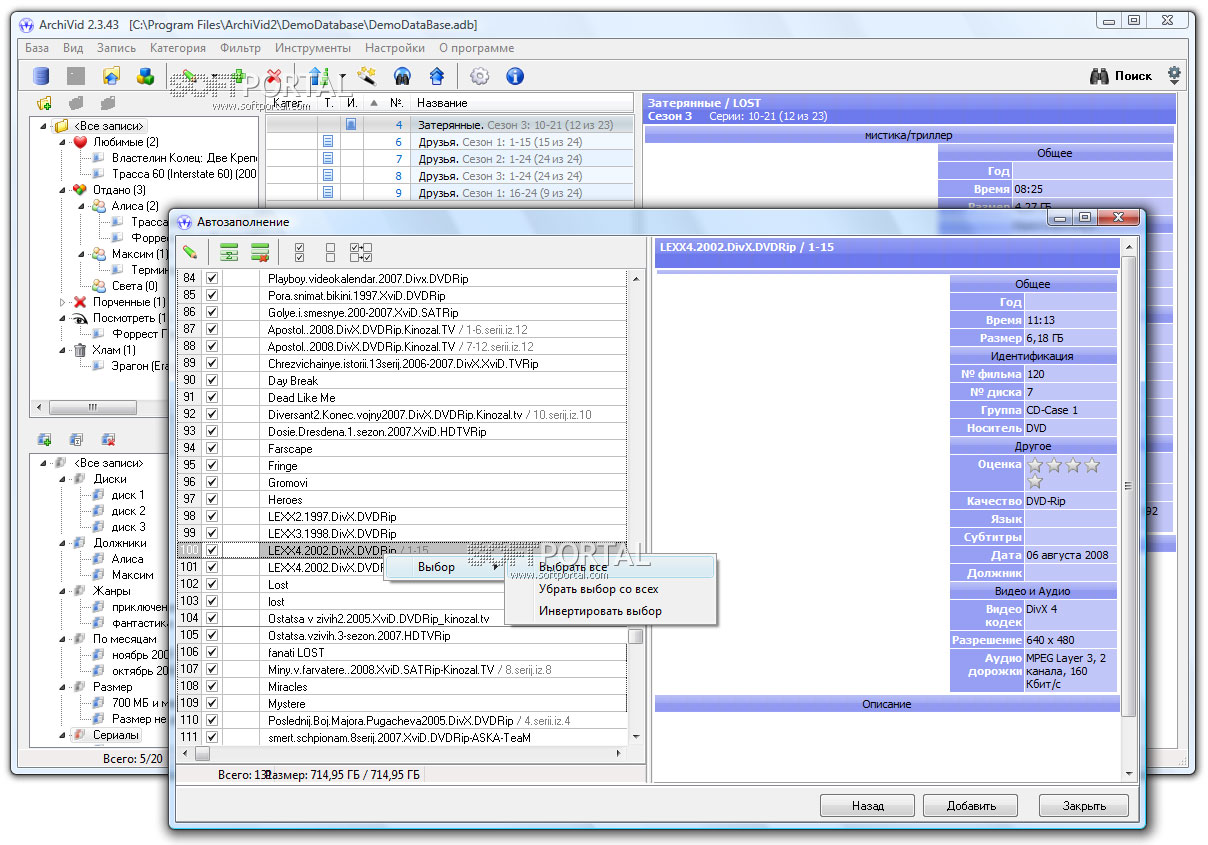This screenshot has width=1208, height=845.
Task: Click the Закрыть button
Action: [1084, 805]
